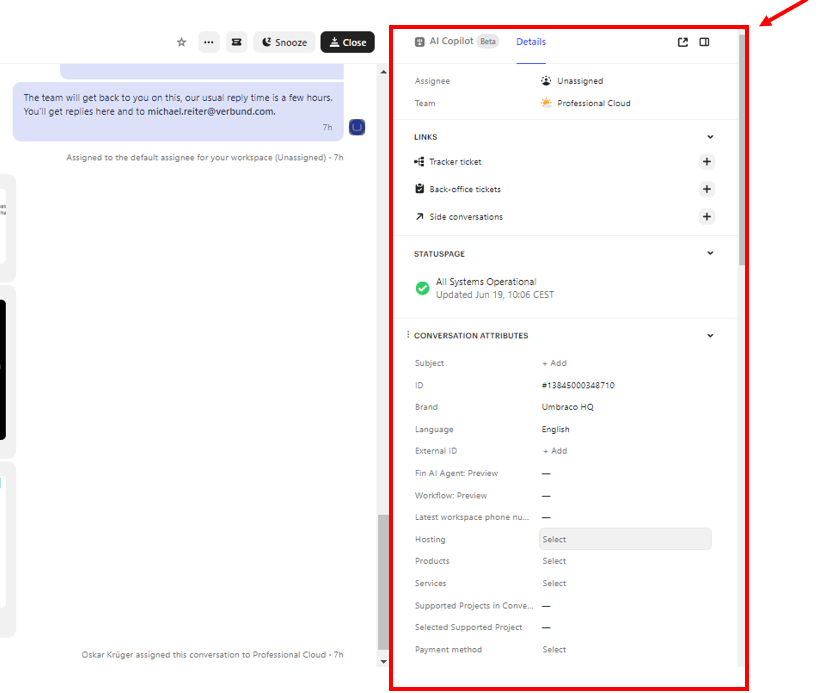
Task: Open the Hosting select dropdown
Action: pyautogui.click(x=624, y=540)
